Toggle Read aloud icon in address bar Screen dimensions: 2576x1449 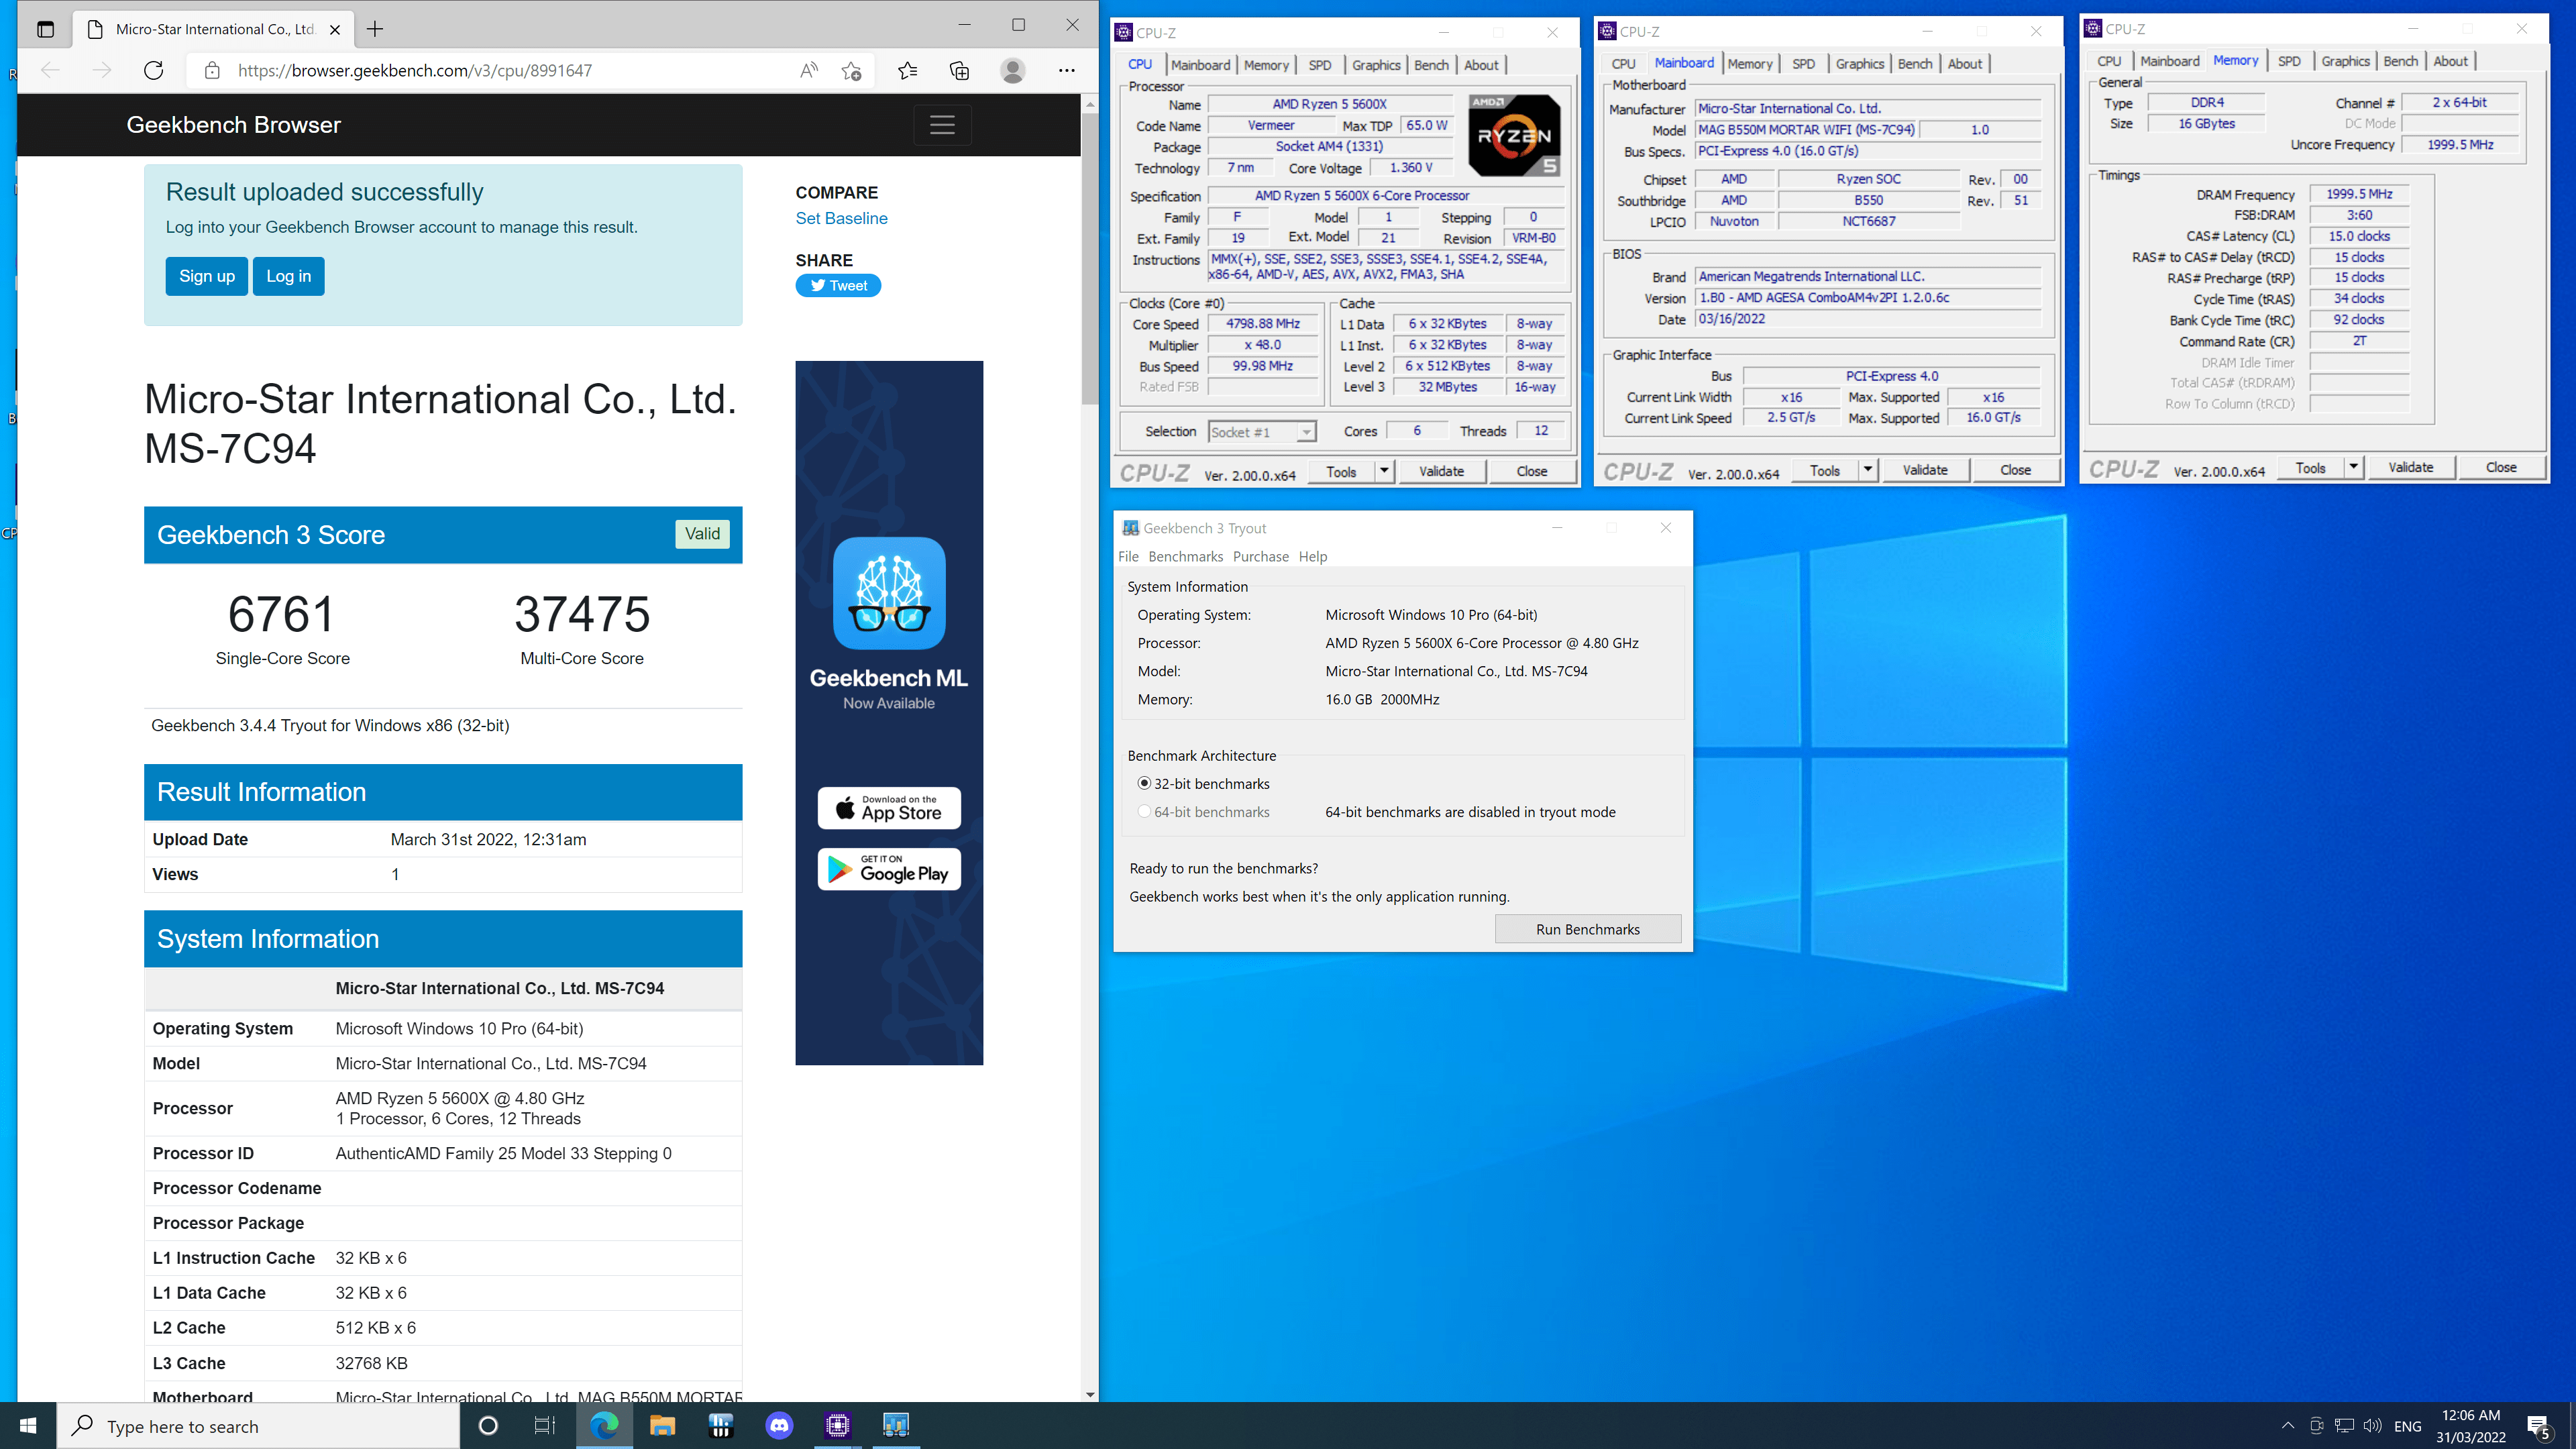808,70
